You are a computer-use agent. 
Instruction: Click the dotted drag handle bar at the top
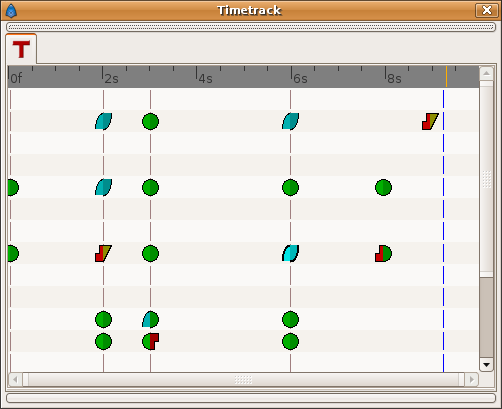point(251,27)
